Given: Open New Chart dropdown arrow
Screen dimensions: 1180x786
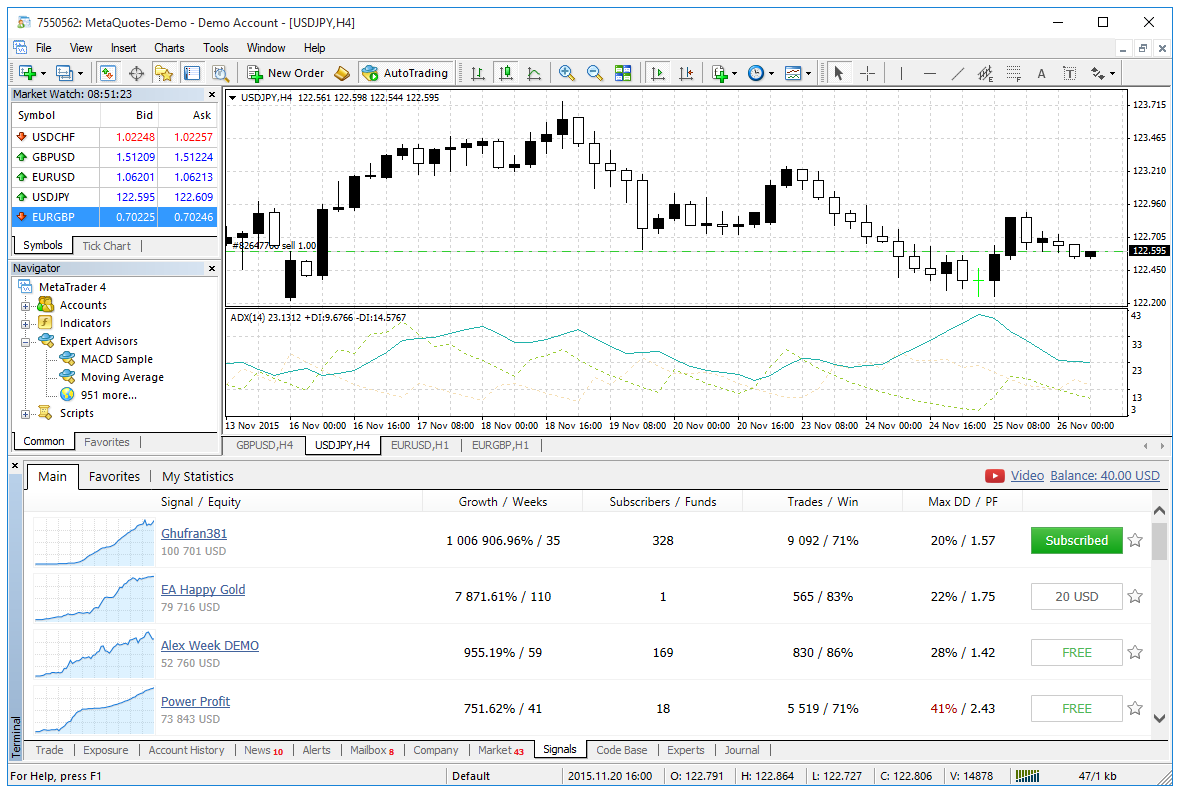Looking at the screenshot, I should pos(44,74).
